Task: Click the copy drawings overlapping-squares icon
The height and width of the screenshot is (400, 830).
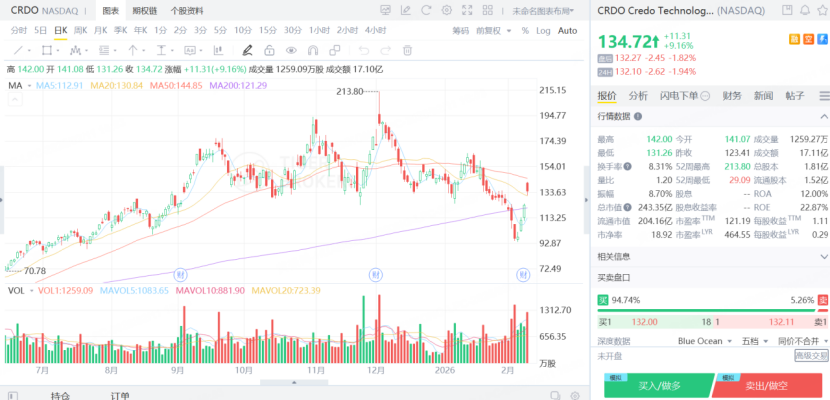Action: (x=335, y=51)
